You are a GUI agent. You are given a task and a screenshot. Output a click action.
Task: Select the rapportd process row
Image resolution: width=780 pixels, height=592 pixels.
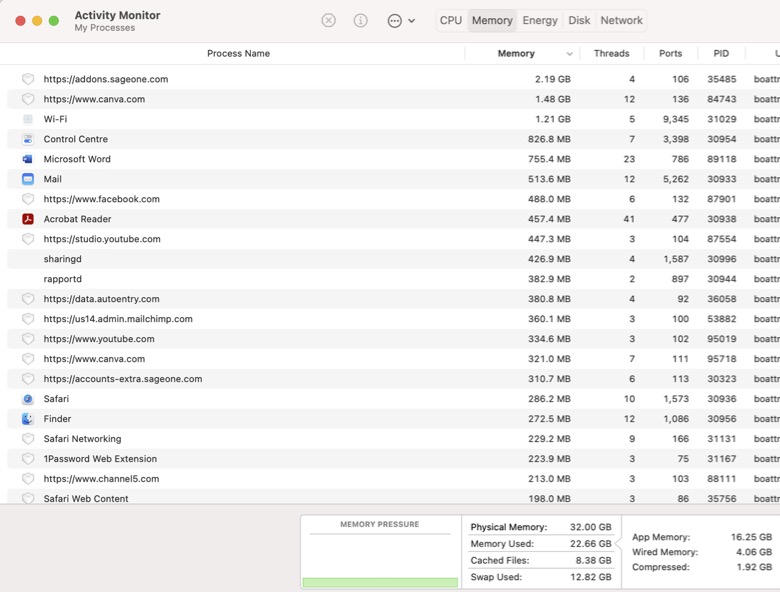pyautogui.click(x=393, y=279)
